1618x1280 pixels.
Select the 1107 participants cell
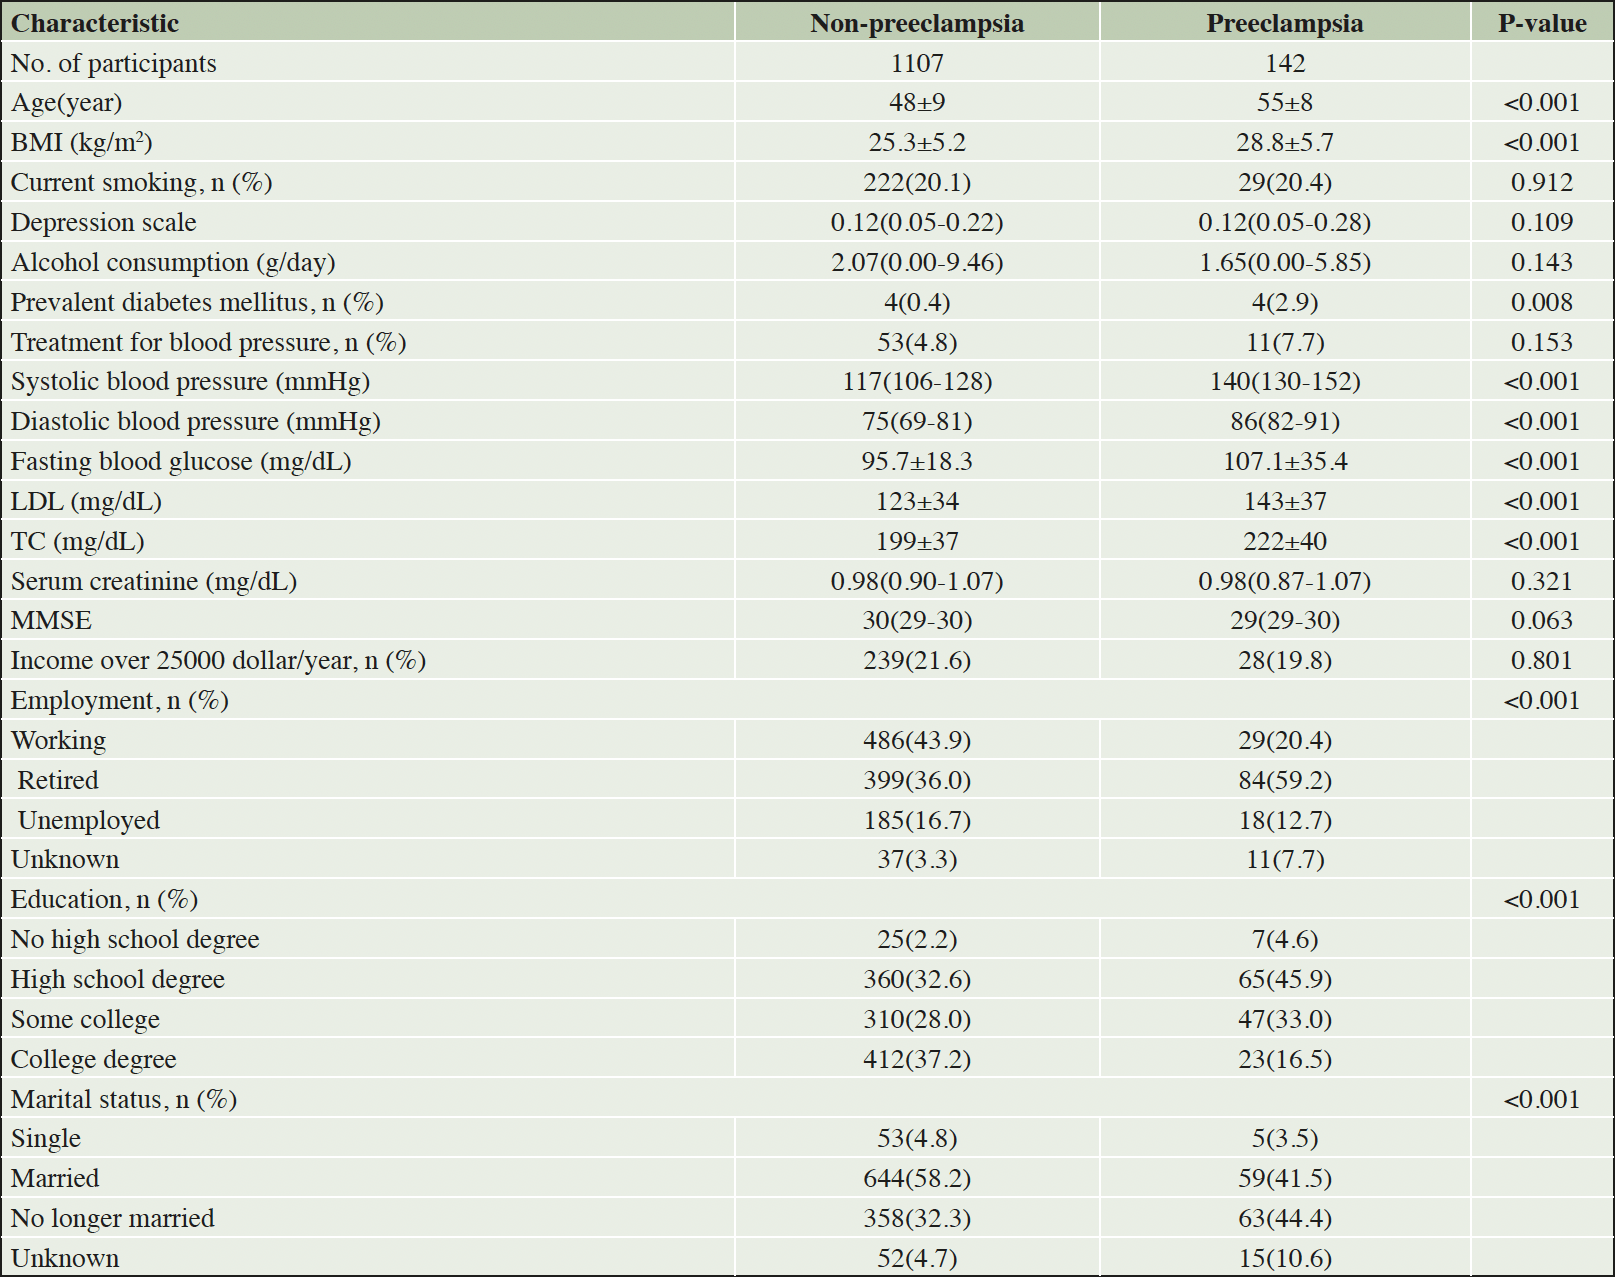[917, 63]
